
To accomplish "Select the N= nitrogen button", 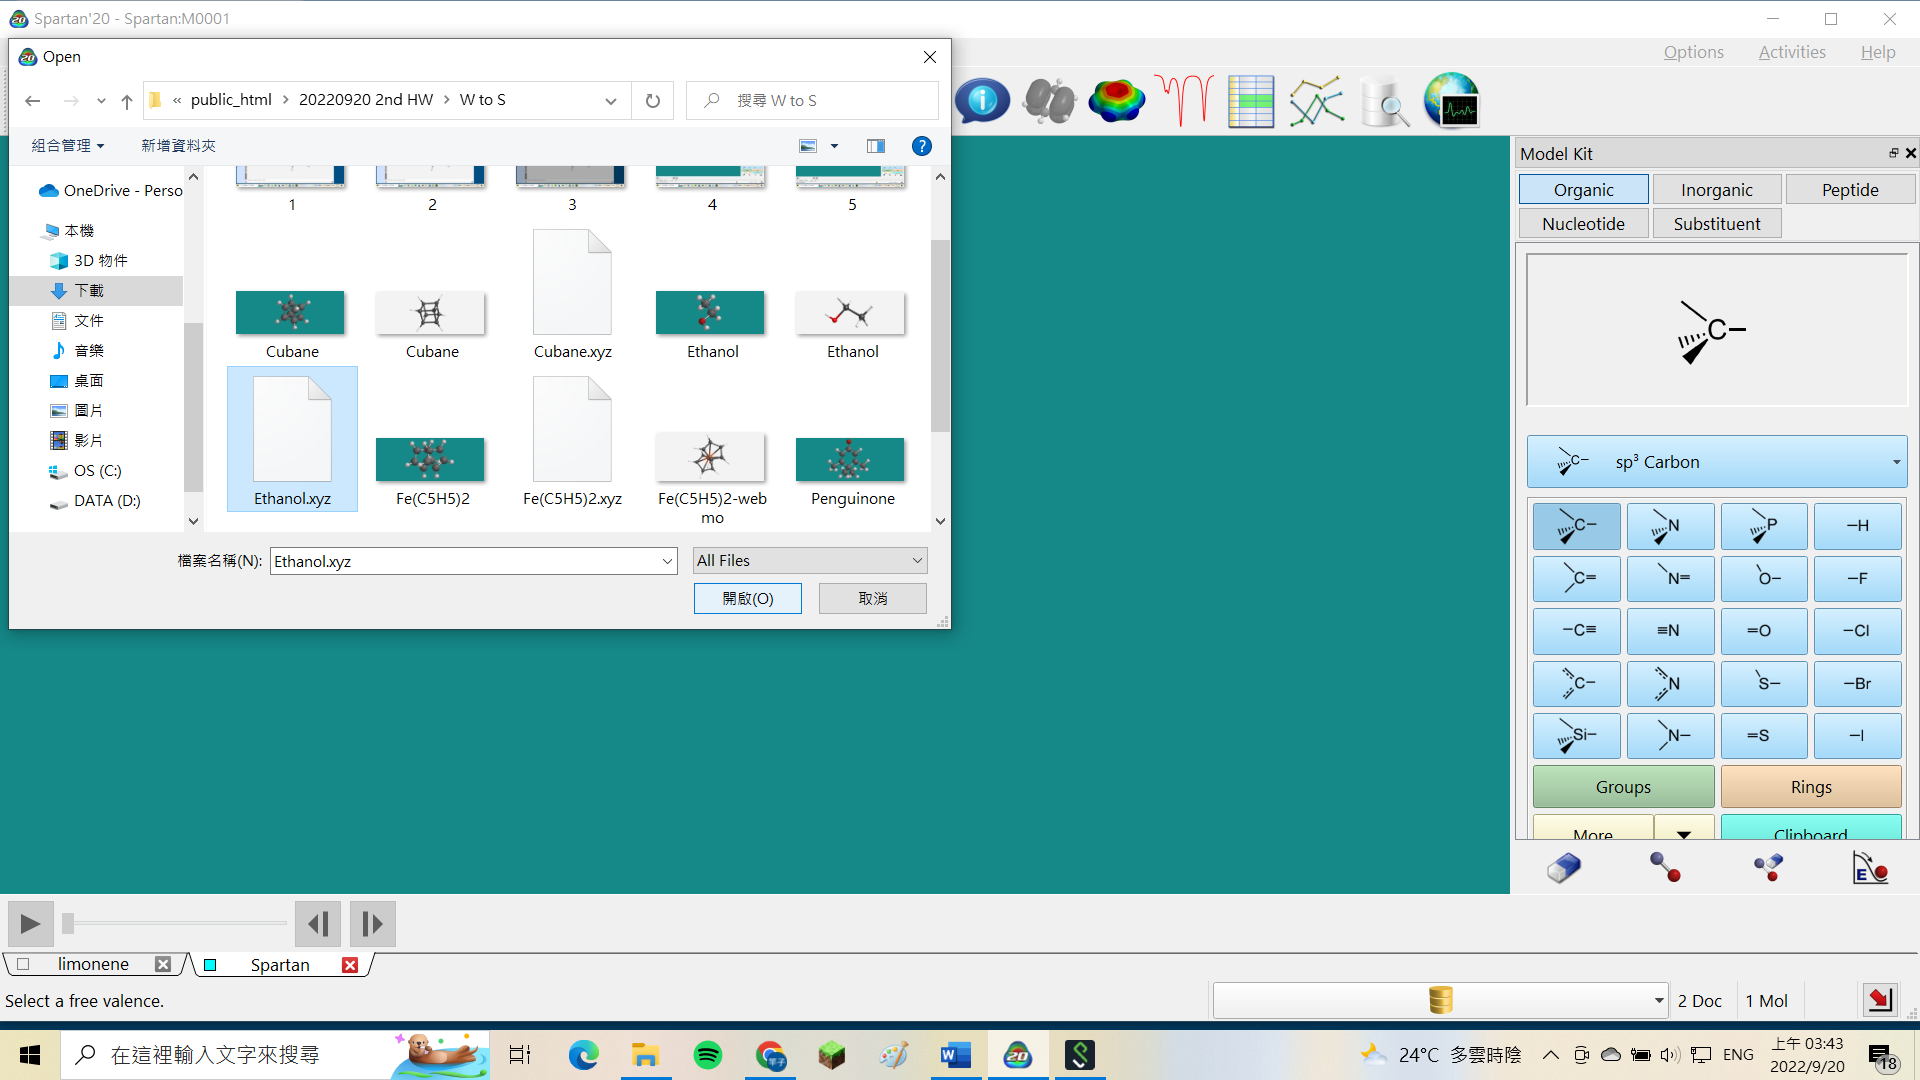I will (x=1670, y=578).
